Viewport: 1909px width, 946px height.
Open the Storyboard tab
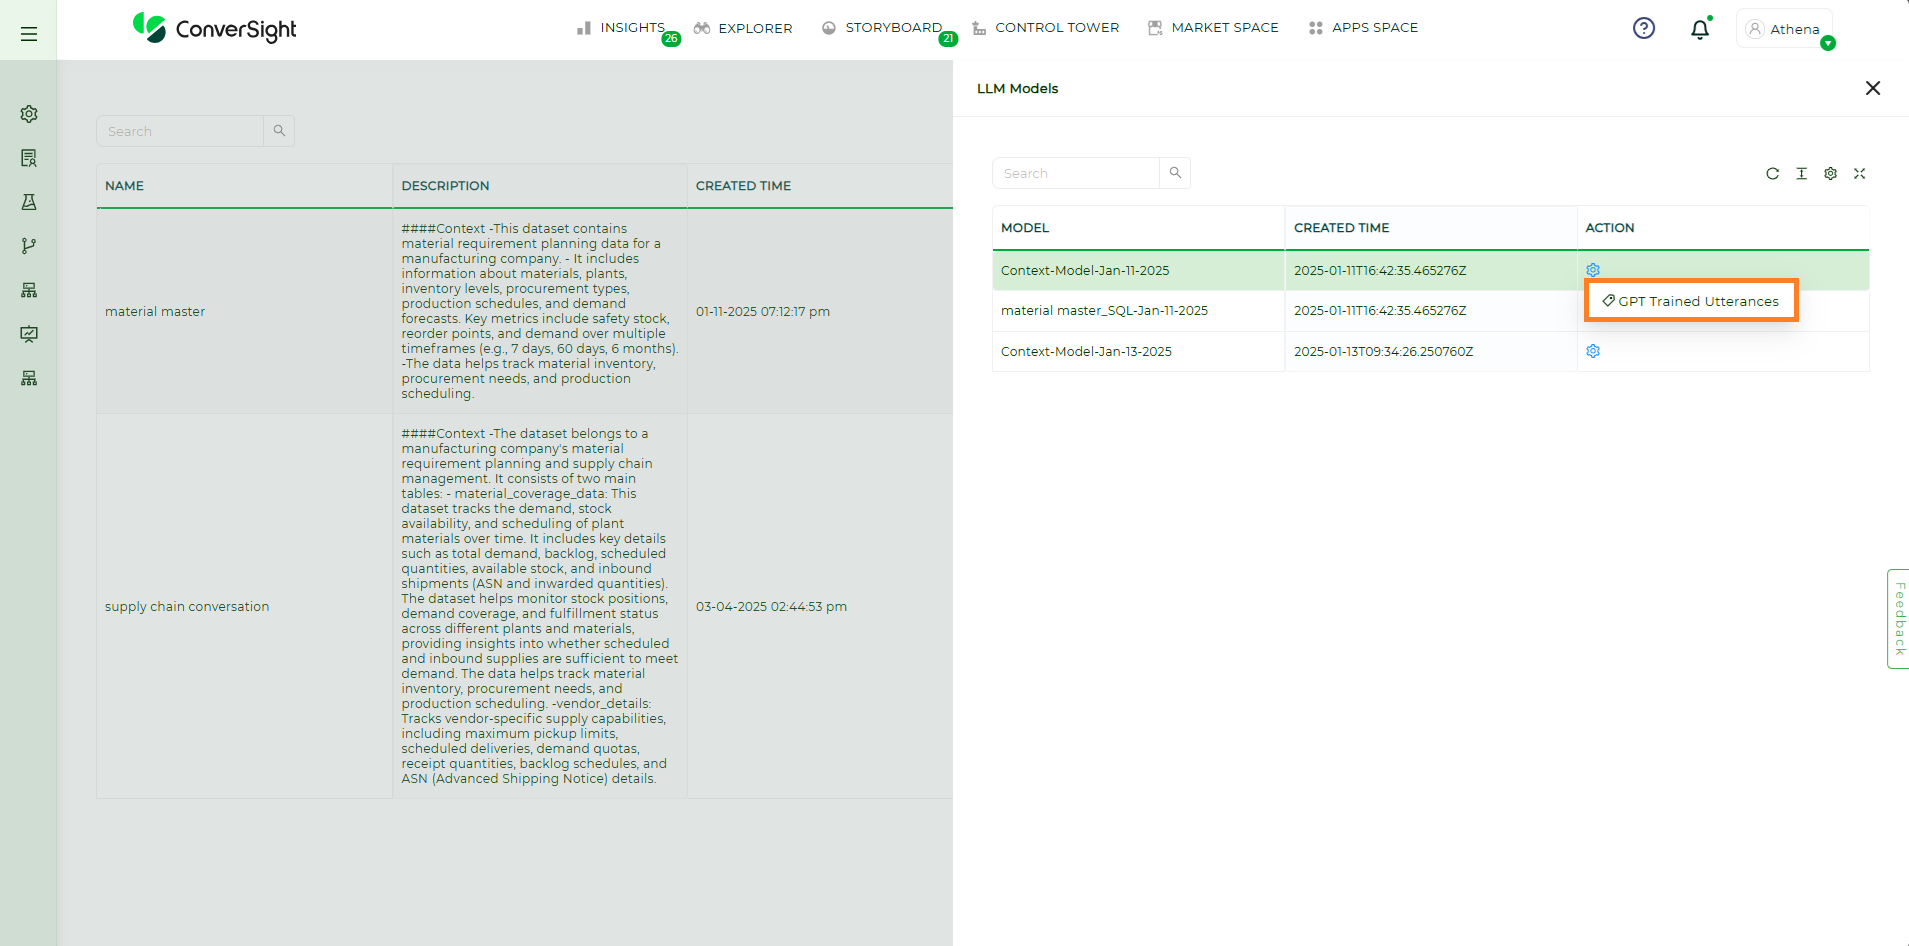click(882, 28)
